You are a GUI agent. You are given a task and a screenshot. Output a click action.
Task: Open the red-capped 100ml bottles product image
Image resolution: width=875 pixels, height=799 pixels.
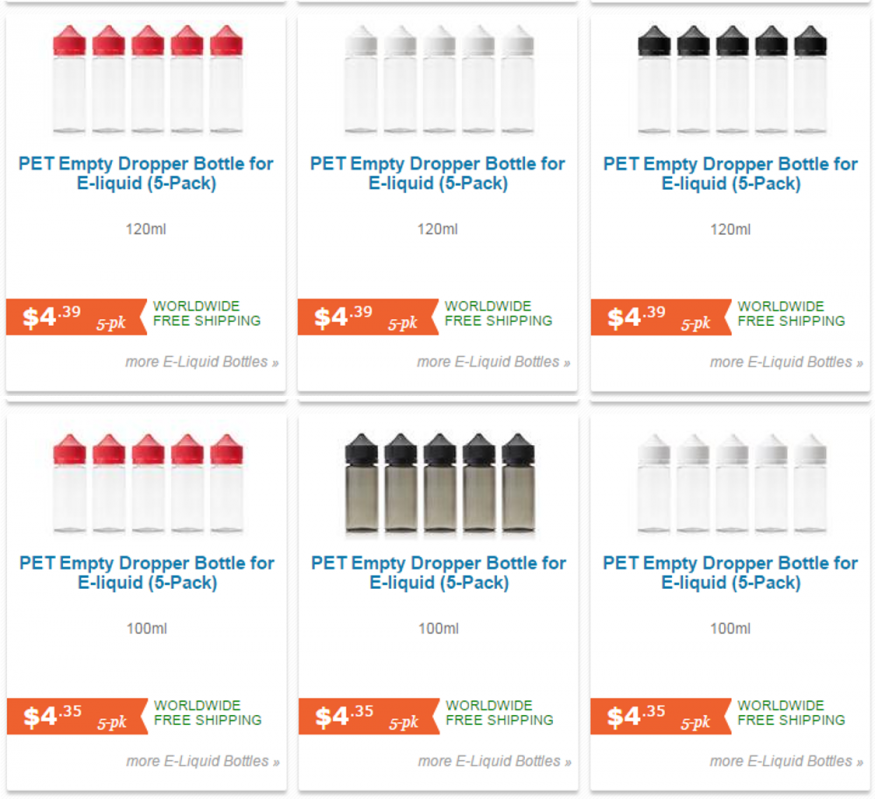146,482
